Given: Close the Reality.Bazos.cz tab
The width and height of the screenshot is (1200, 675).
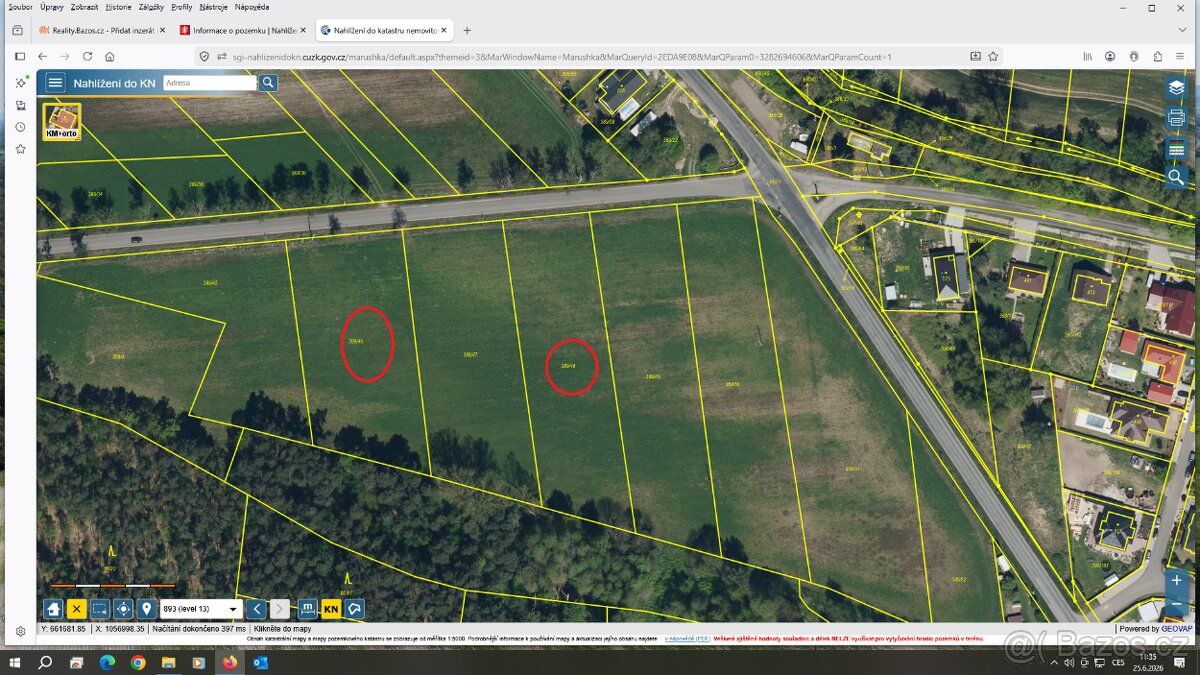Looking at the screenshot, I should [161, 31].
